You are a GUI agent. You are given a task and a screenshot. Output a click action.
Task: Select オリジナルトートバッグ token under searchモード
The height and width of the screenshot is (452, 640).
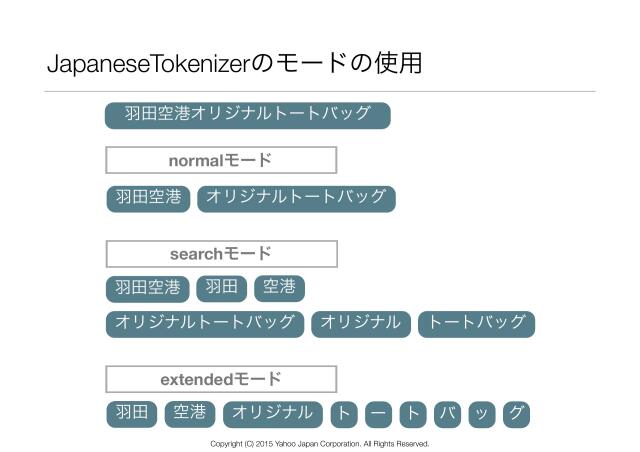point(205,324)
